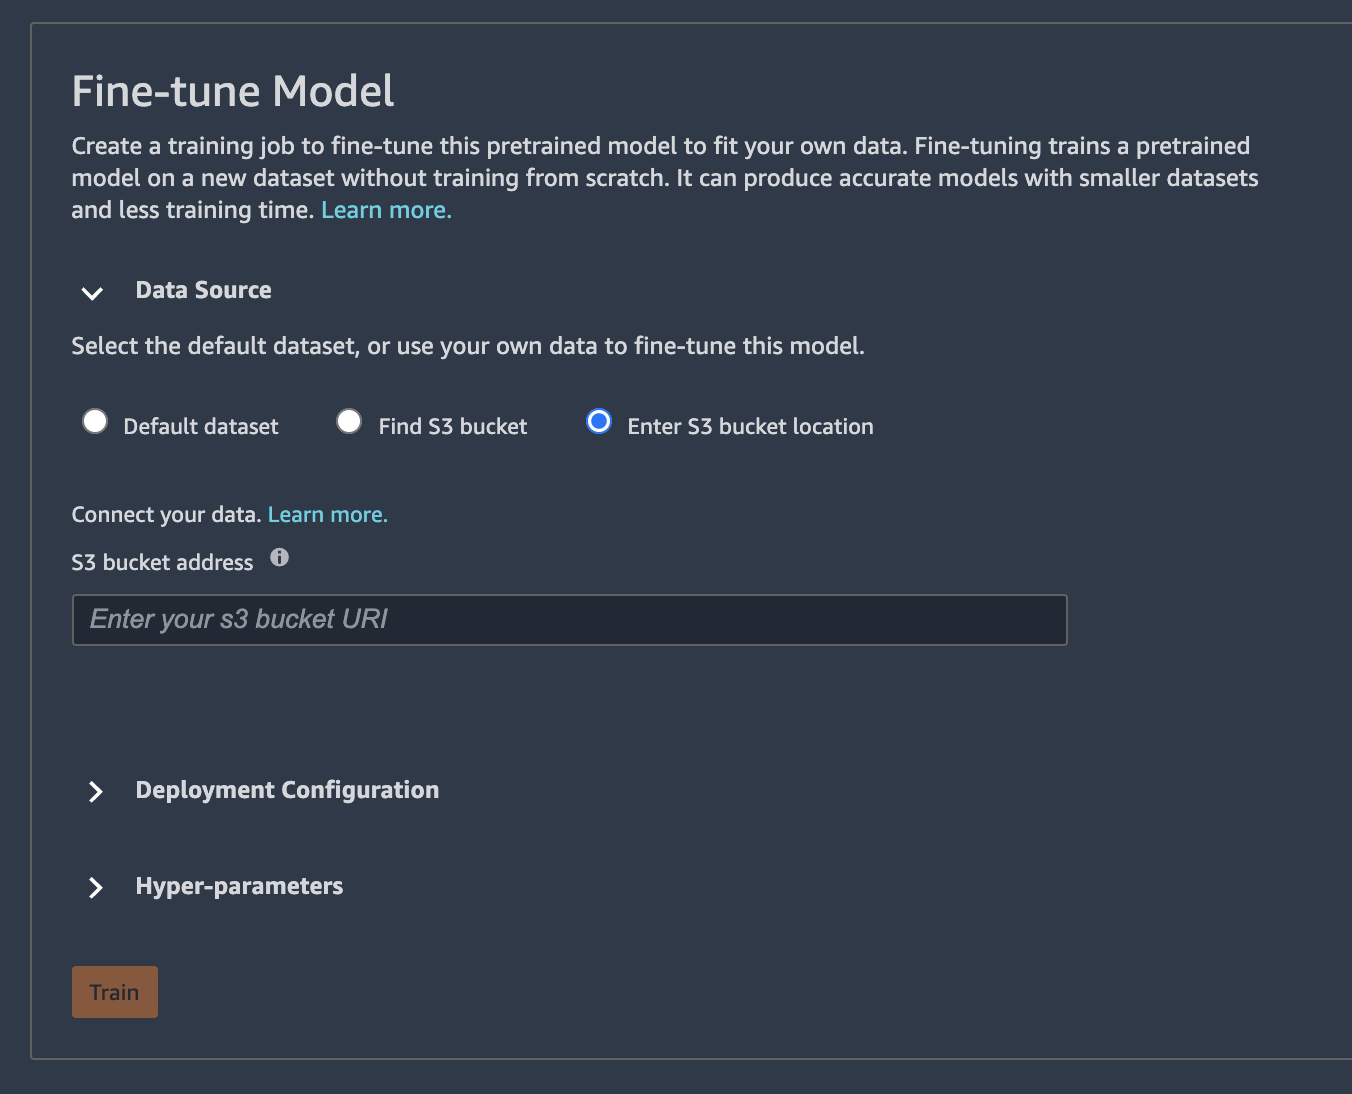
Task: Click the Default dataset label text
Action: pos(200,427)
